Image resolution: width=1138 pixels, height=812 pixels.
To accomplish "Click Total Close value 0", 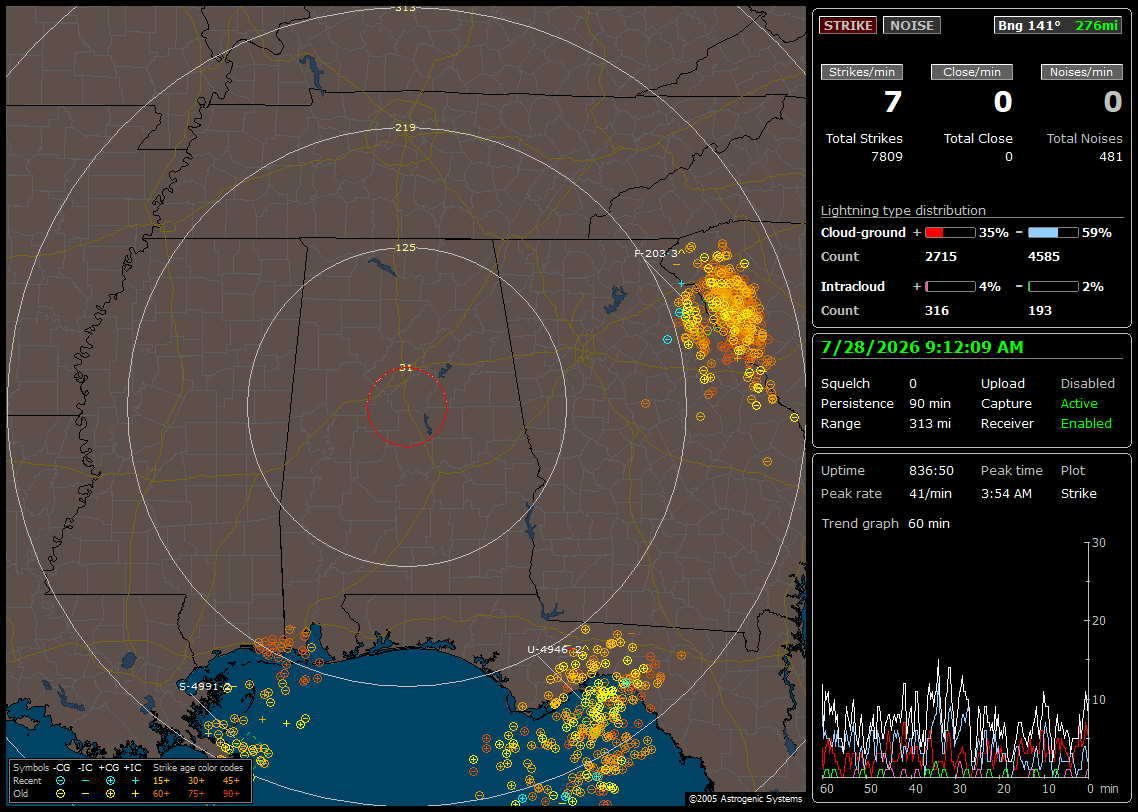I will point(1008,157).
